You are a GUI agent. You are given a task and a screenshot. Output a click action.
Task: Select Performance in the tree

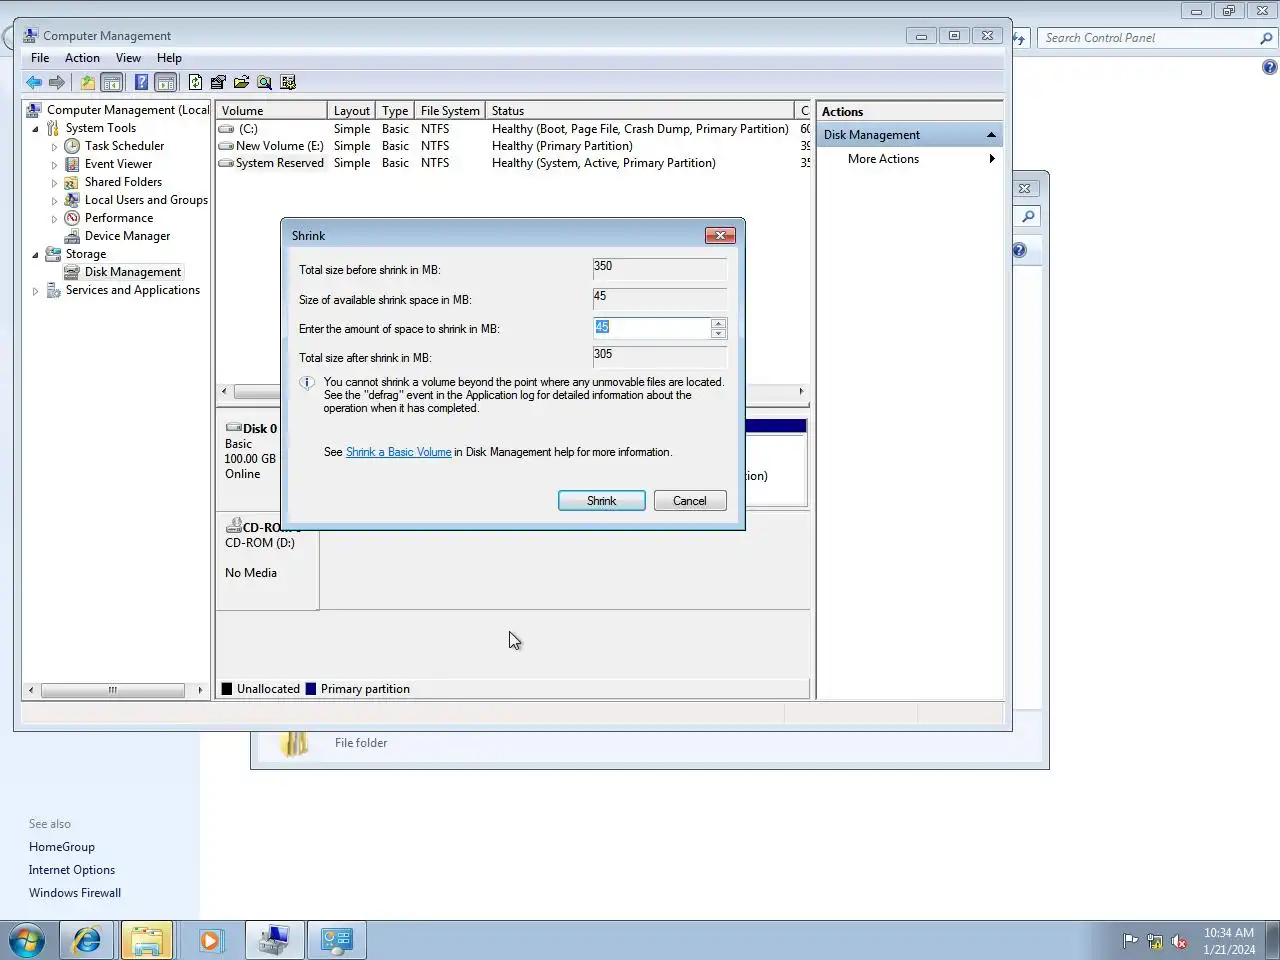(119, 218)
